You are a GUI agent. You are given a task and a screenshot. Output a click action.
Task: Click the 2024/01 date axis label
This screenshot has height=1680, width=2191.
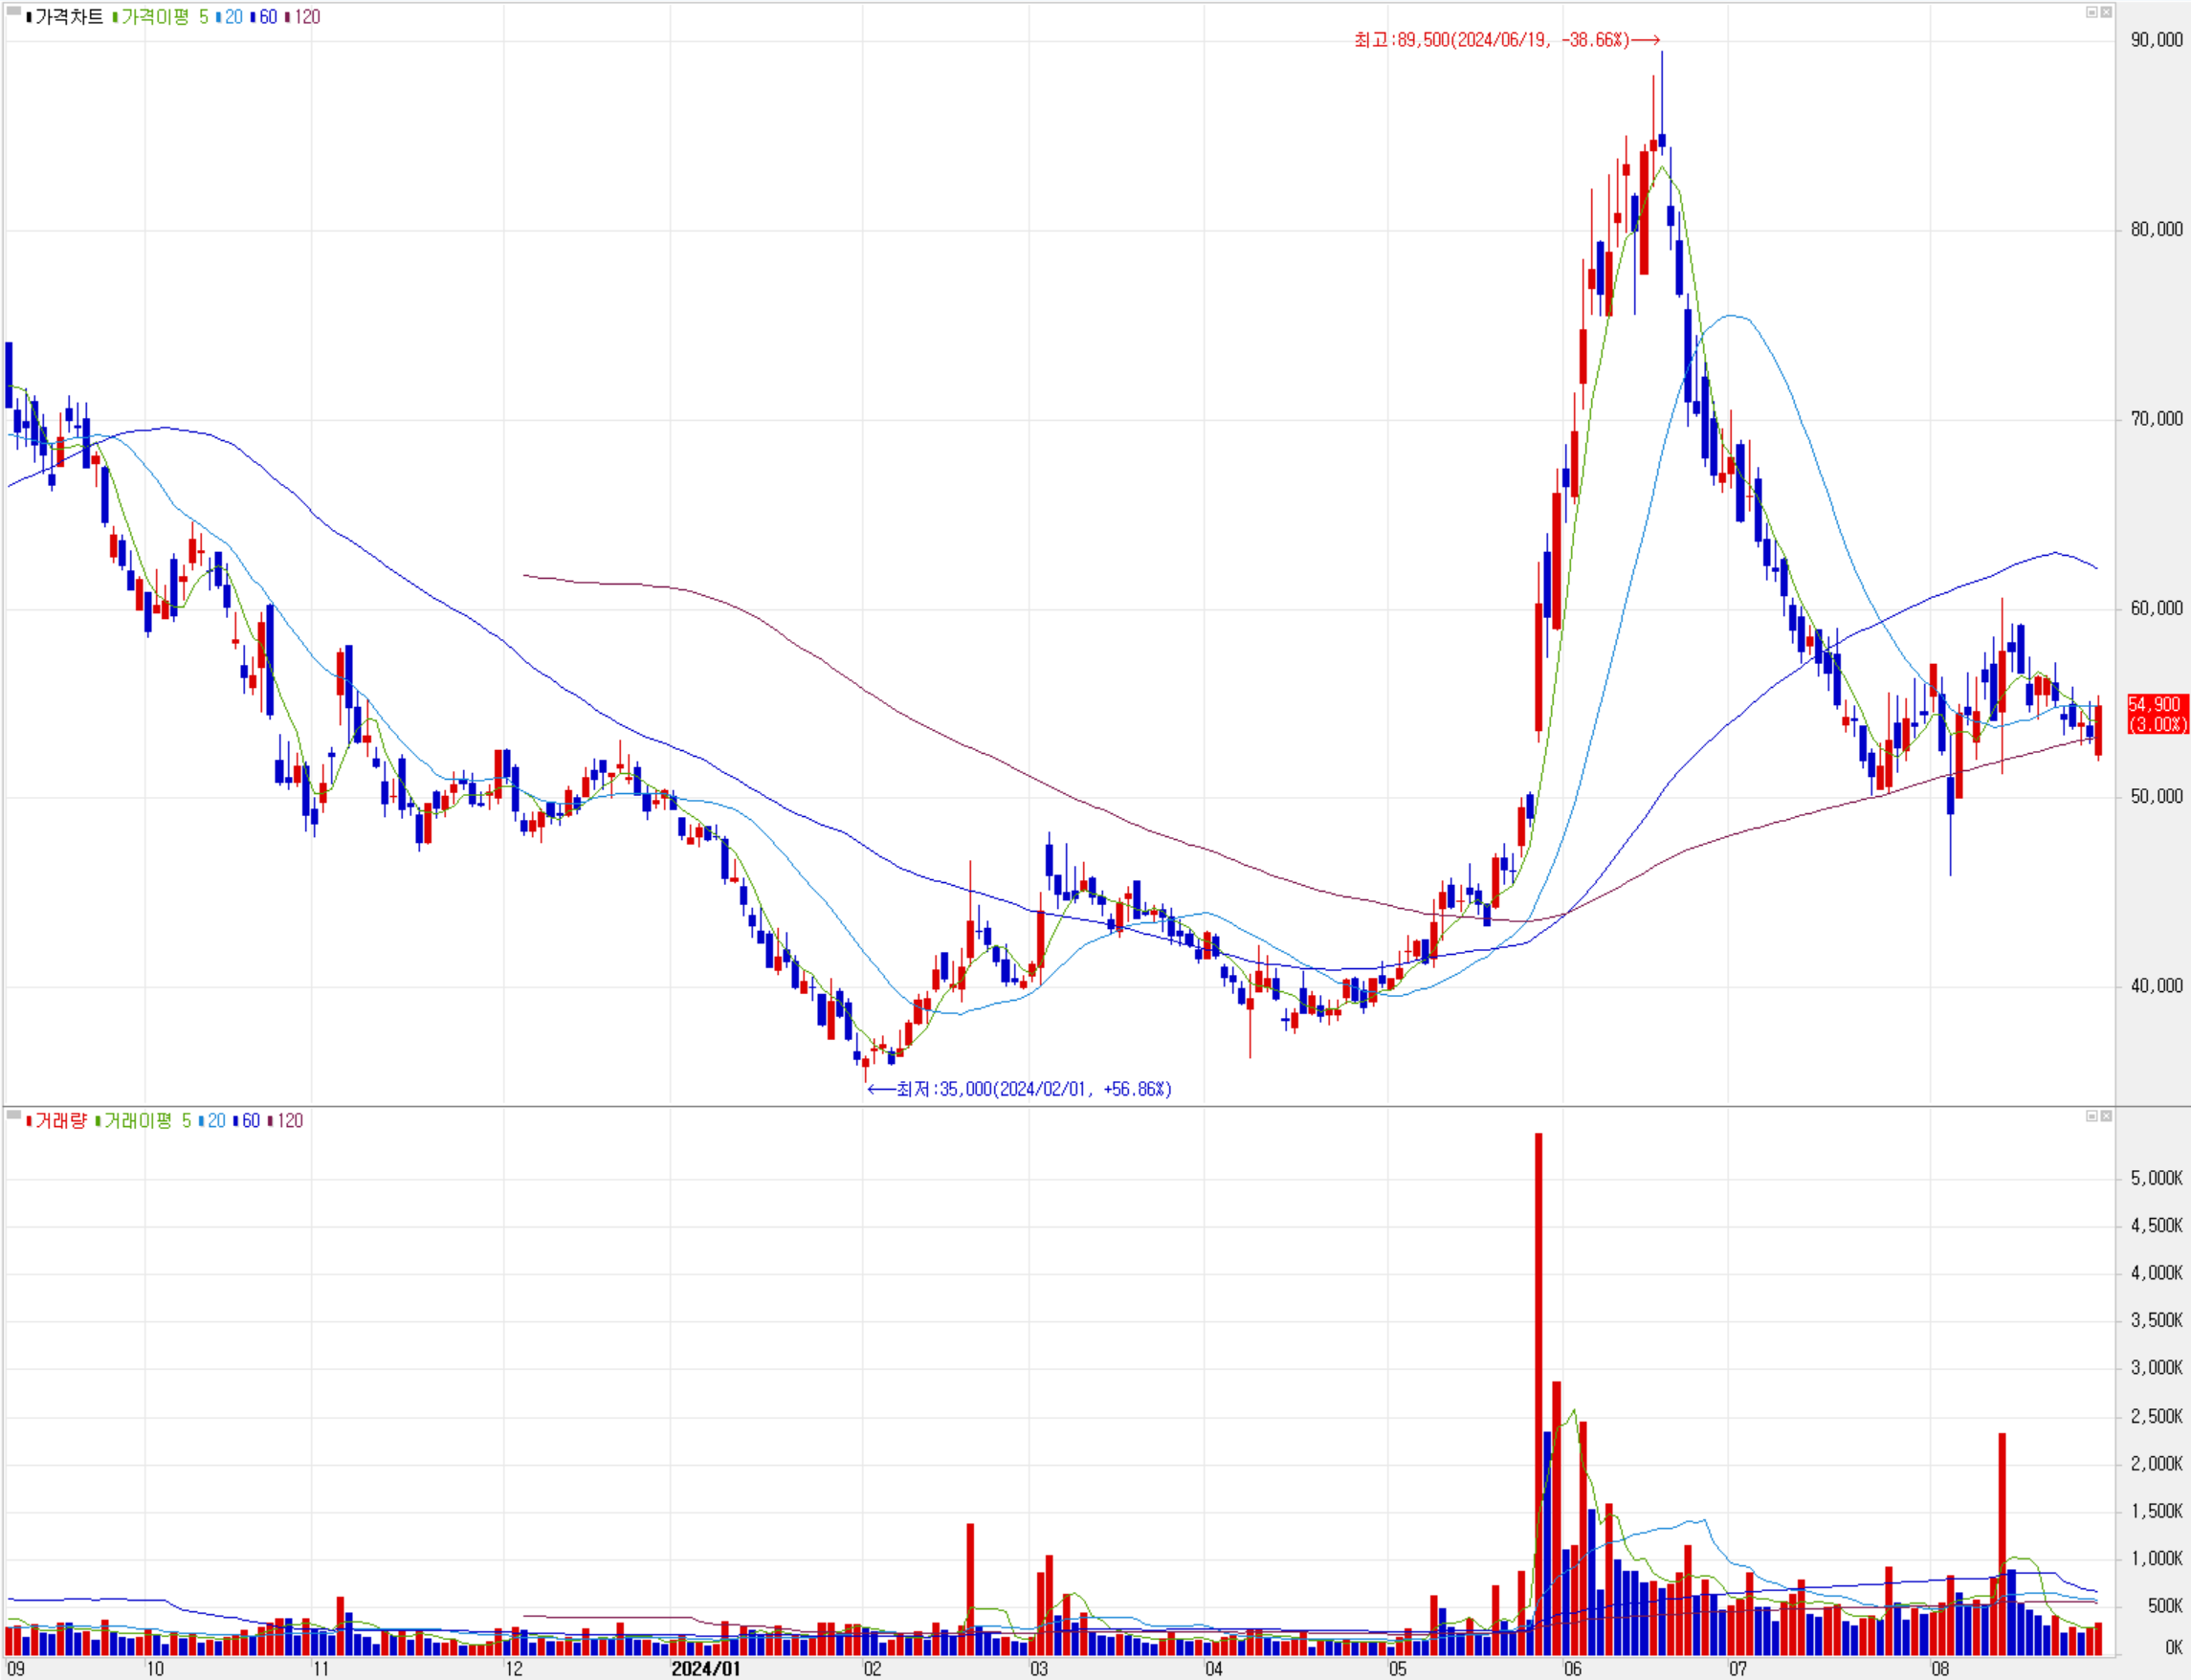click(705, 1668)
